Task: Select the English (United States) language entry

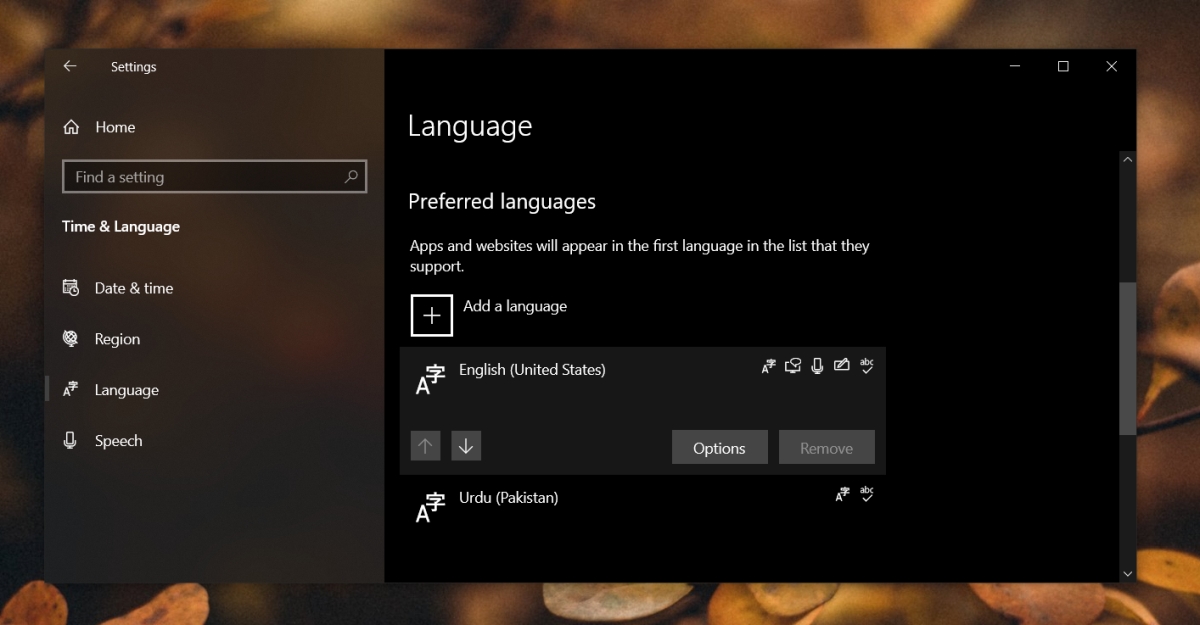Action: tap(643, 411)
